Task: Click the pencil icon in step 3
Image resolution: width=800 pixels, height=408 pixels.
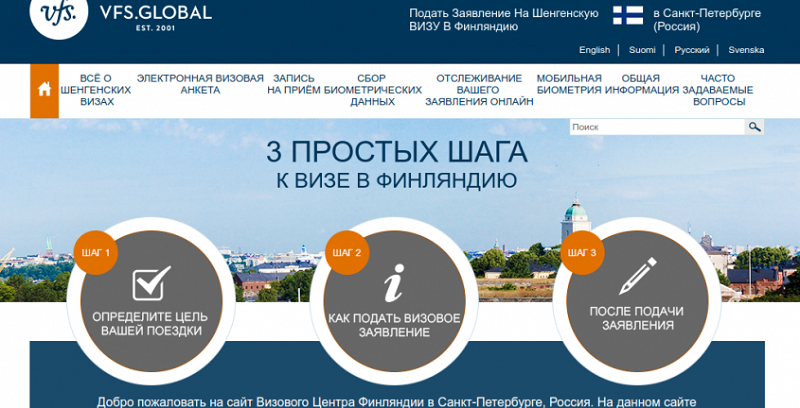Action: coord(638,275)
